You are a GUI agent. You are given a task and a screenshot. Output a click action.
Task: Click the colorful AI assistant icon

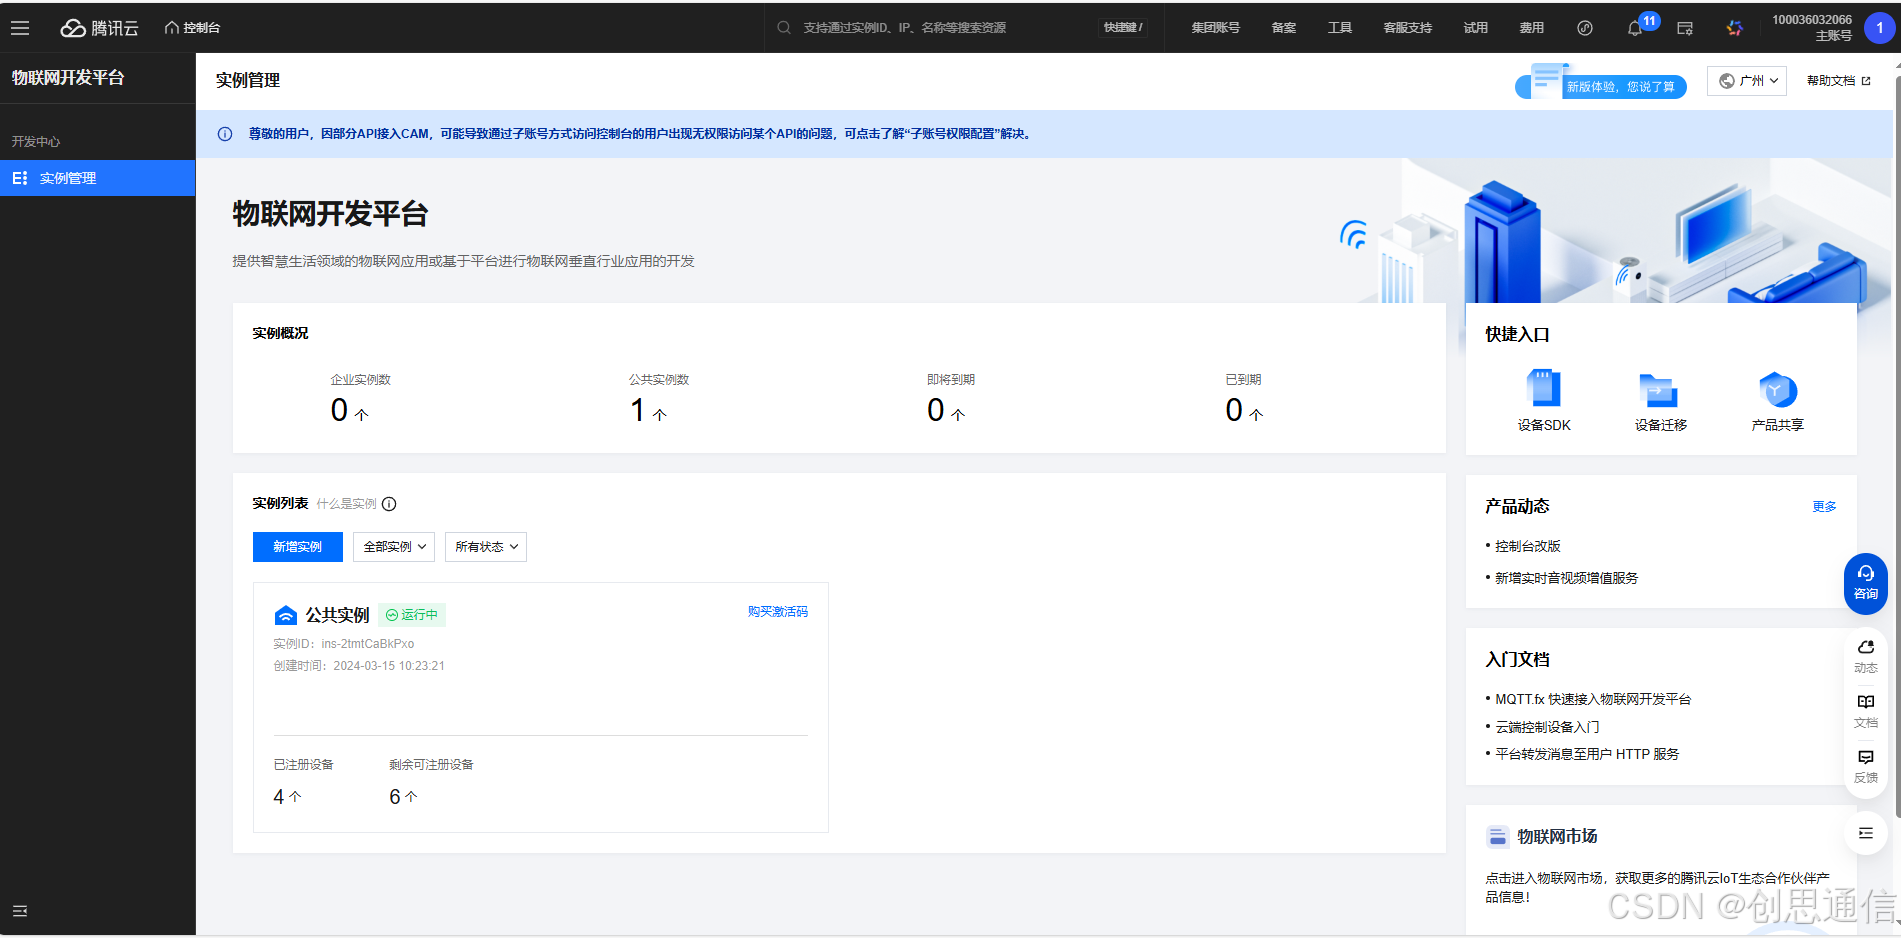click(x=1735, y=28)
